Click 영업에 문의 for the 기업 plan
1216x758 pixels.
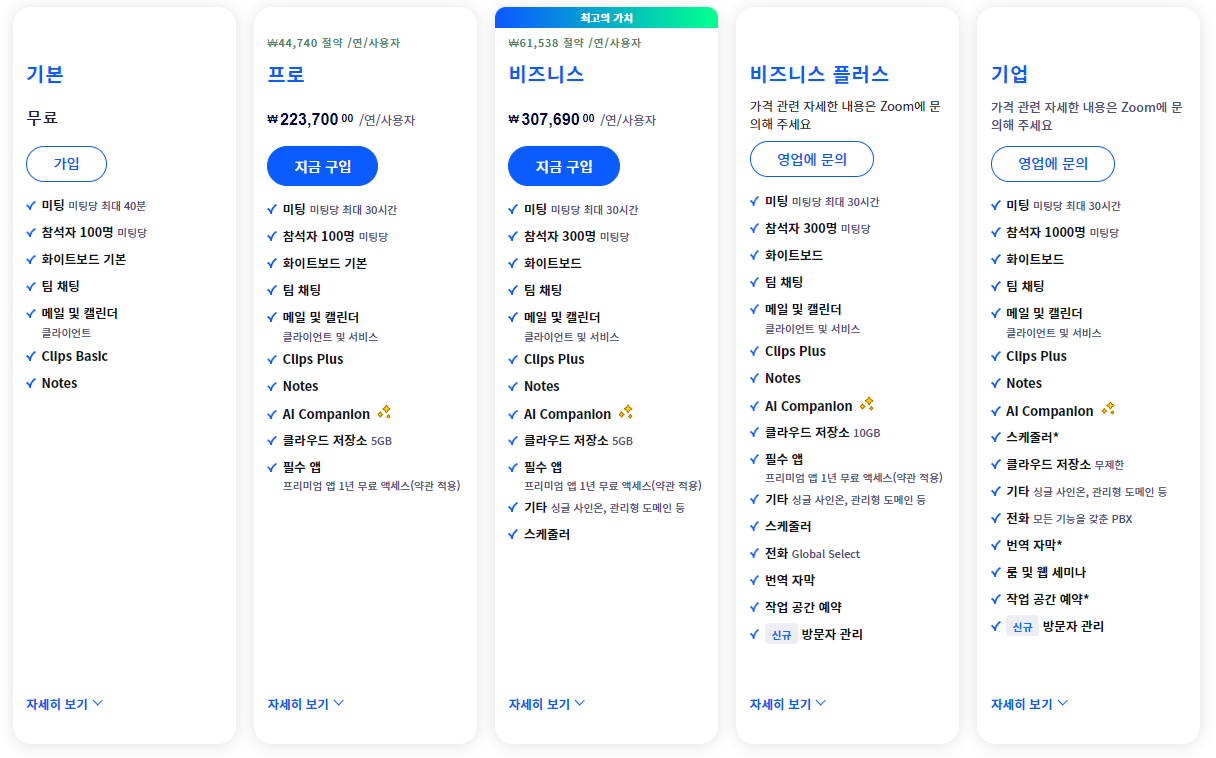click(1052, 163)
